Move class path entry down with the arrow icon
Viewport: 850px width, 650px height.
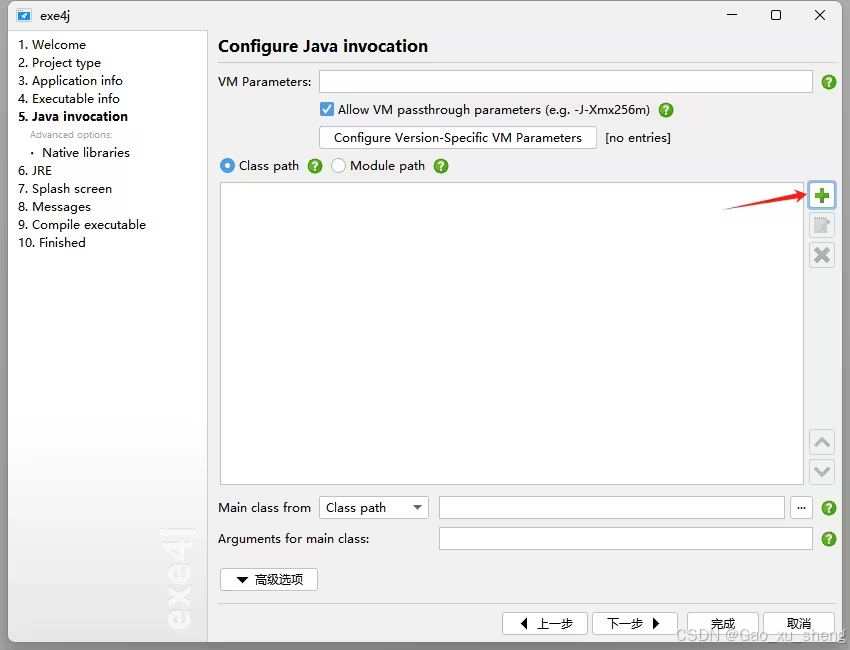click(822, 471)
